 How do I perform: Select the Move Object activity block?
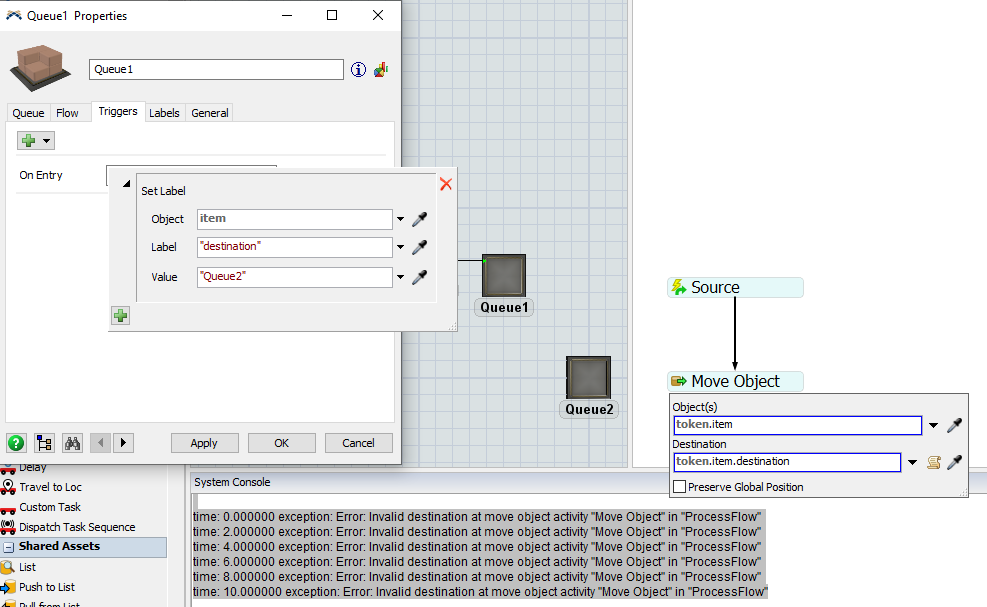tap(735, 381)
